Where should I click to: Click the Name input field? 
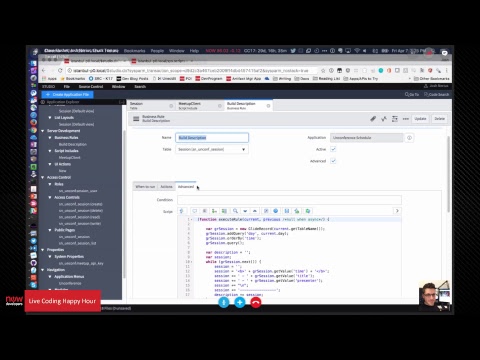point(212,138)
